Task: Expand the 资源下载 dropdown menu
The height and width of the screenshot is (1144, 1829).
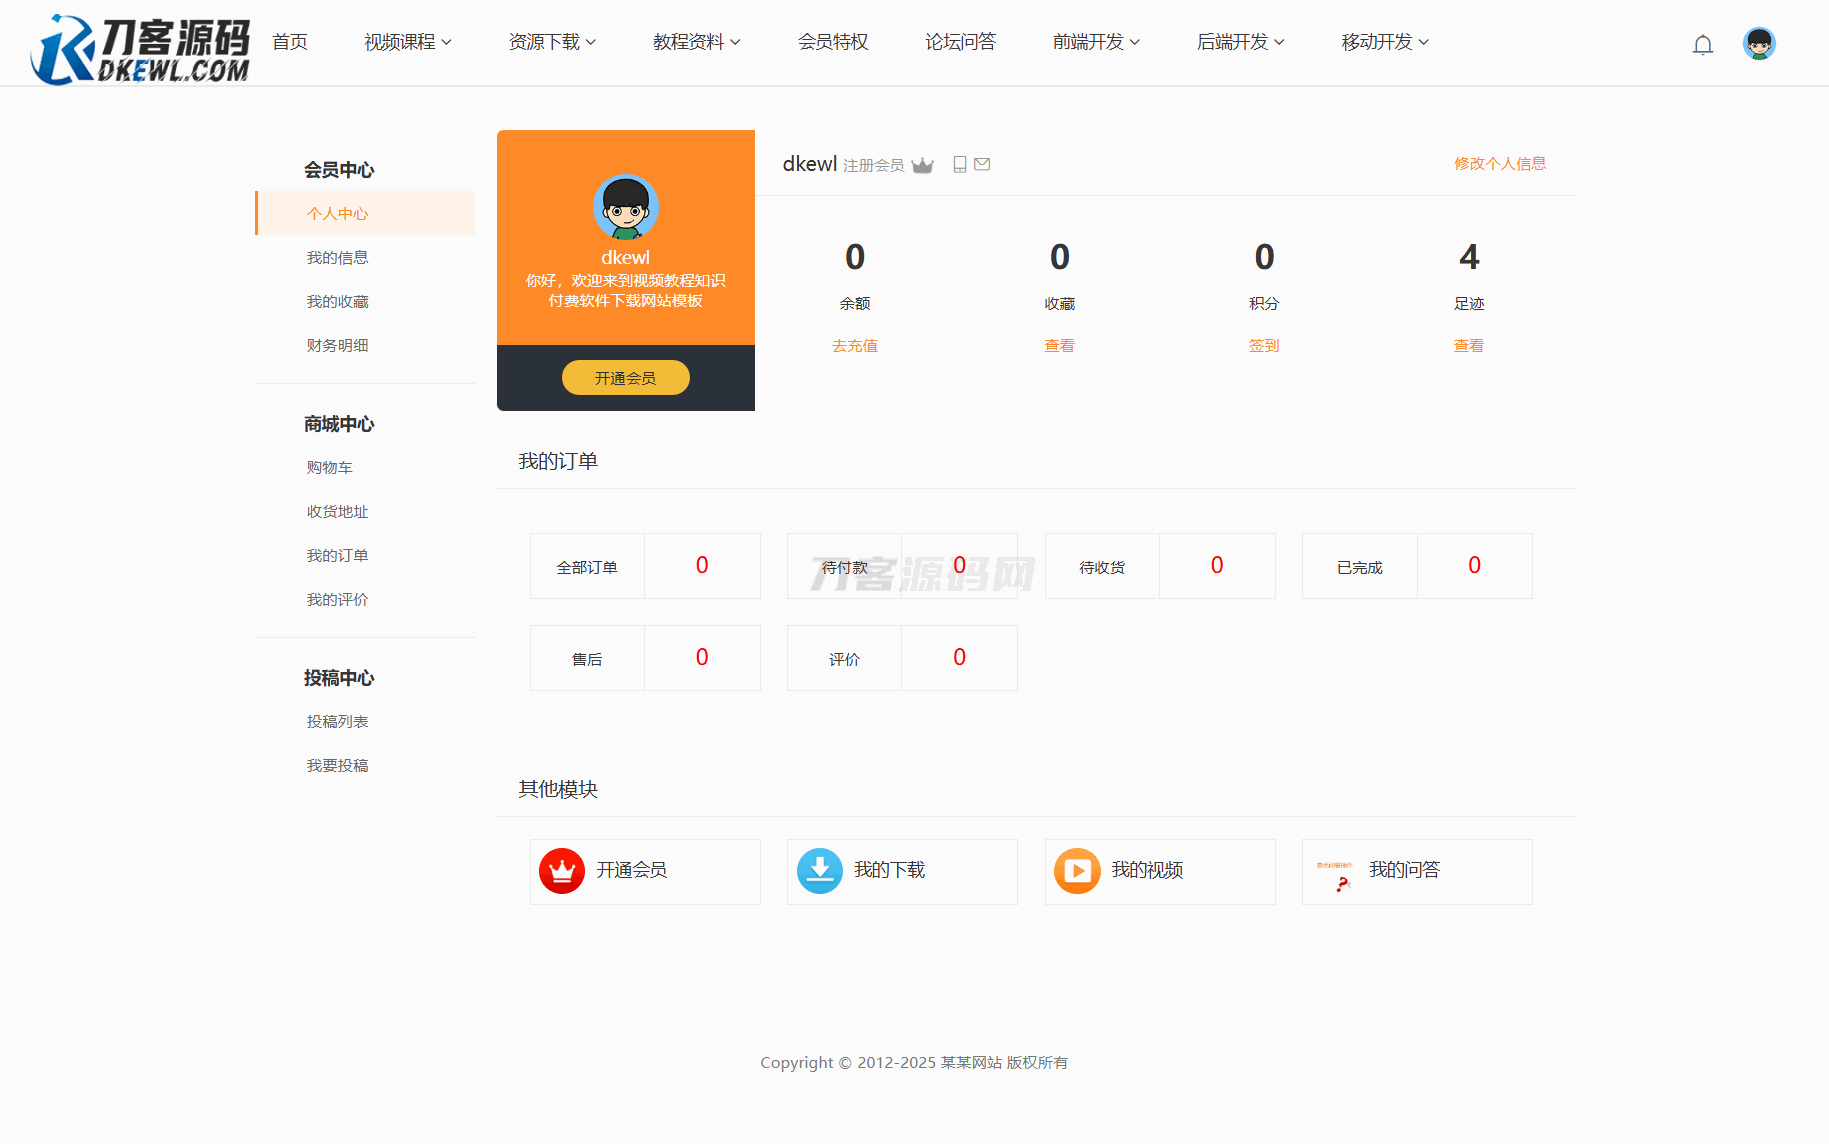Action: pos(551,42)
